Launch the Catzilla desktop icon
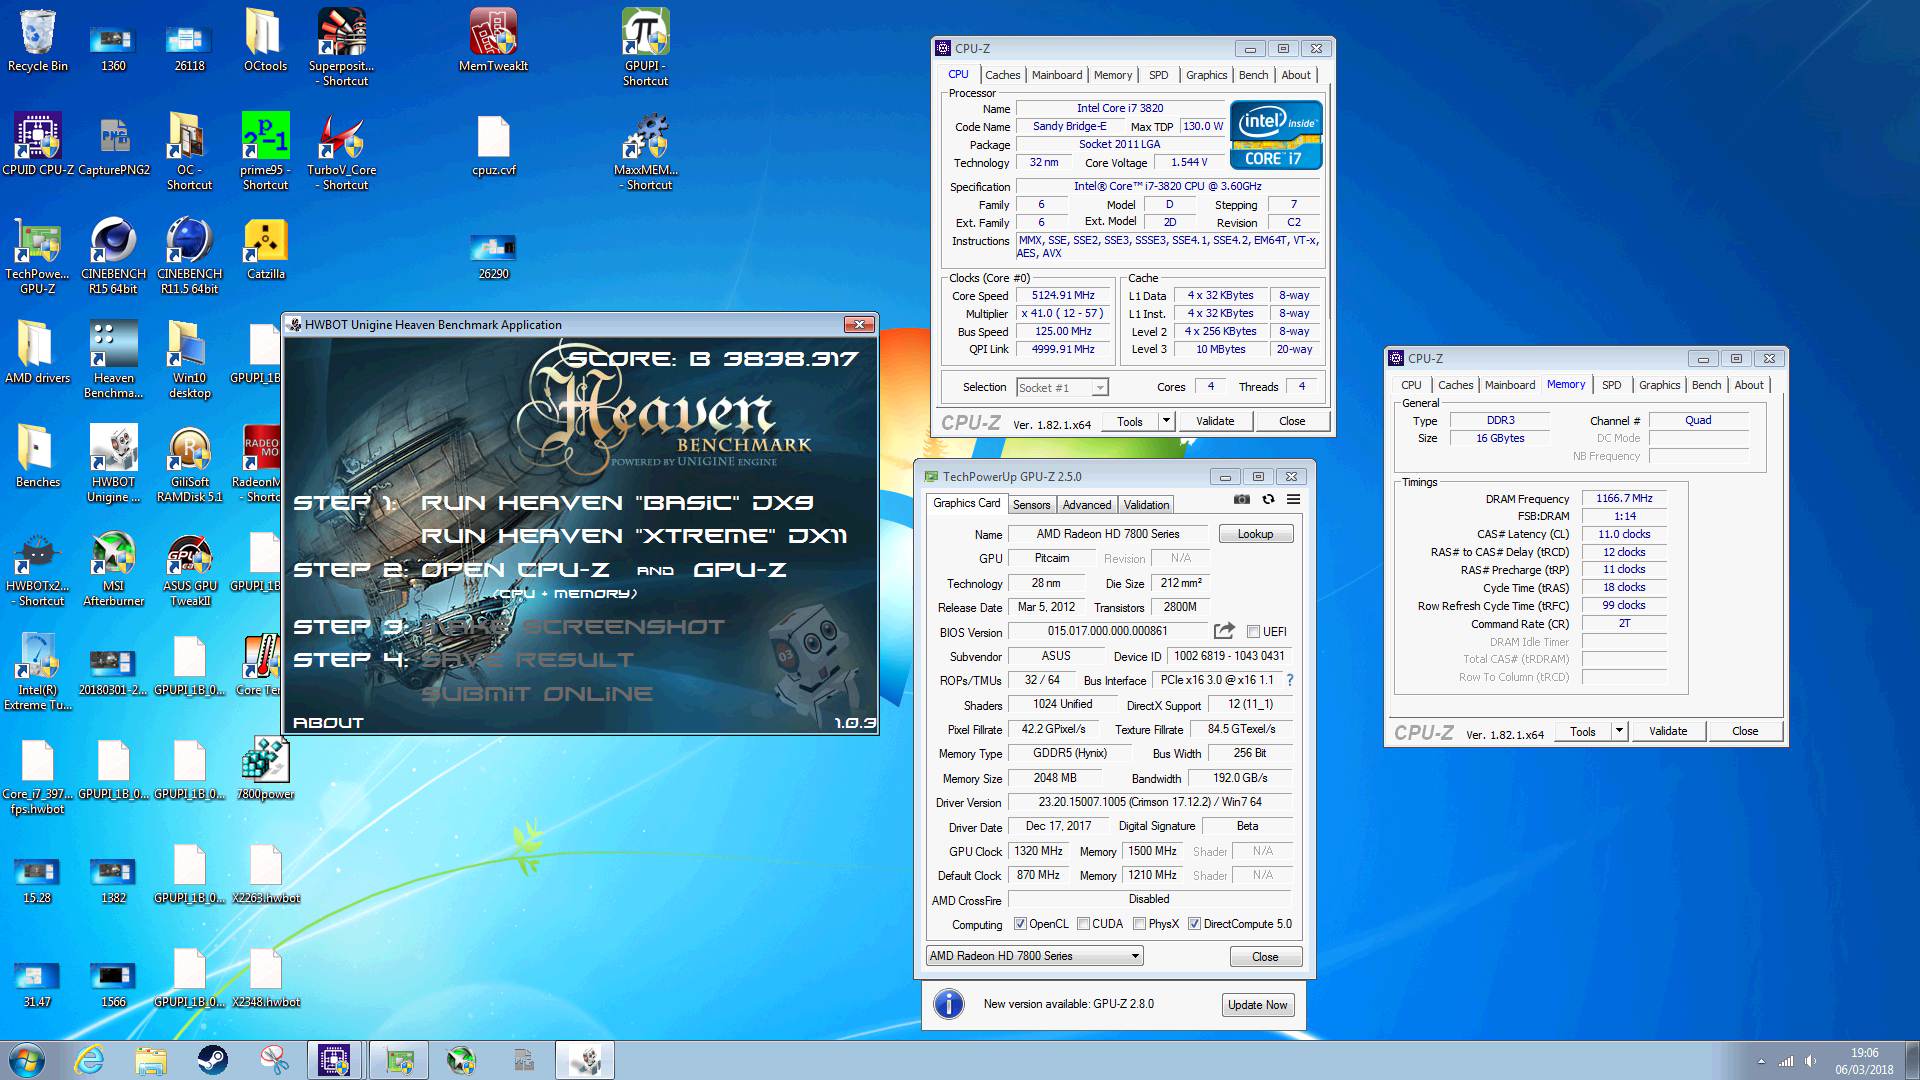Screen dimensions: 1920x1080 265,249
